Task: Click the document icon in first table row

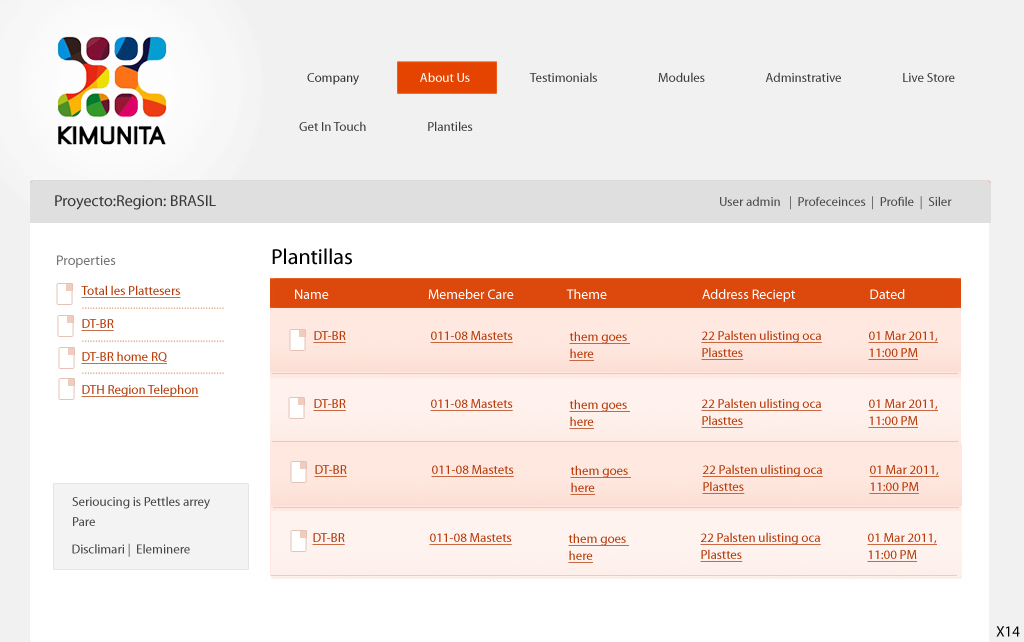Action: [x=298, y=340]
